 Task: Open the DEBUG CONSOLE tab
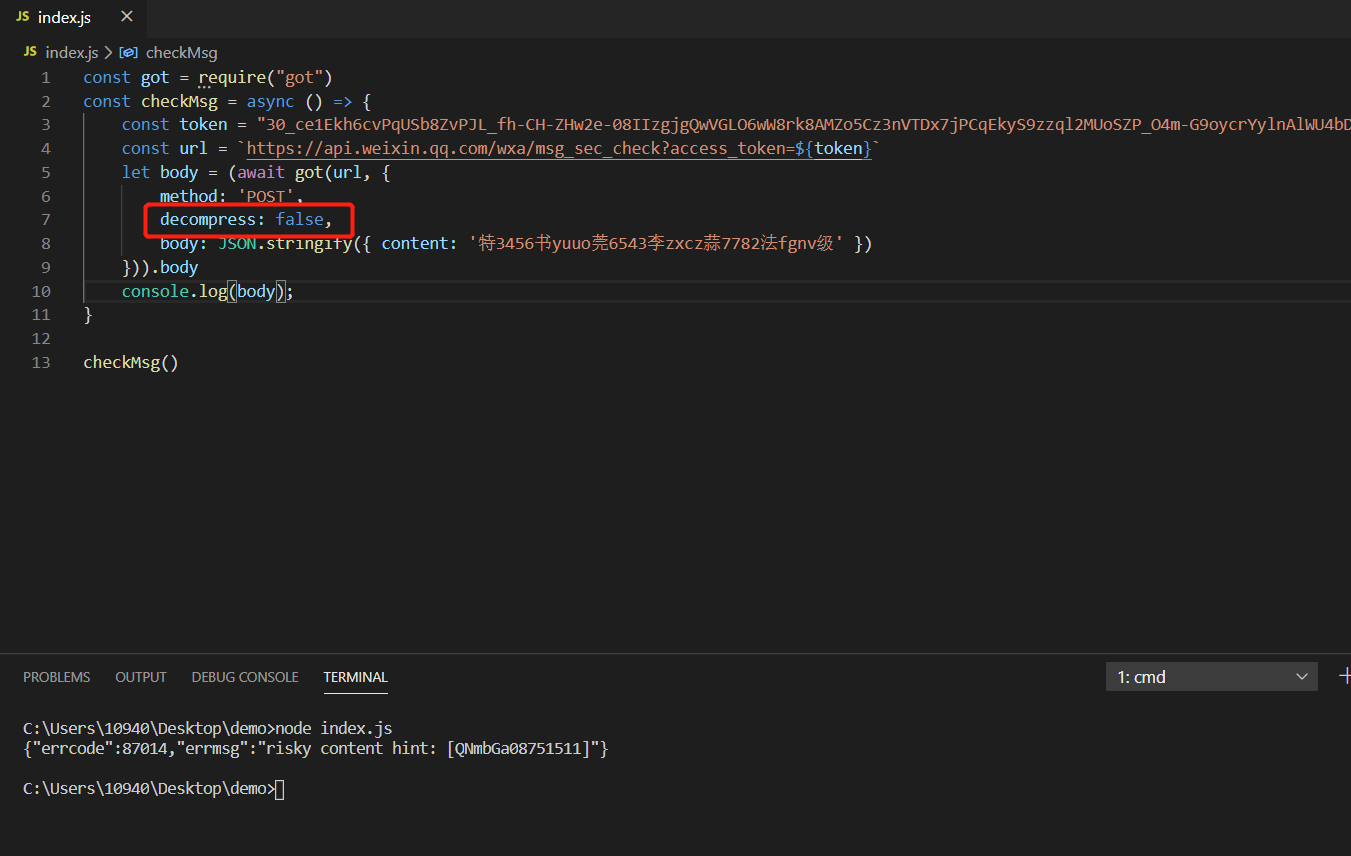point(244,677)
